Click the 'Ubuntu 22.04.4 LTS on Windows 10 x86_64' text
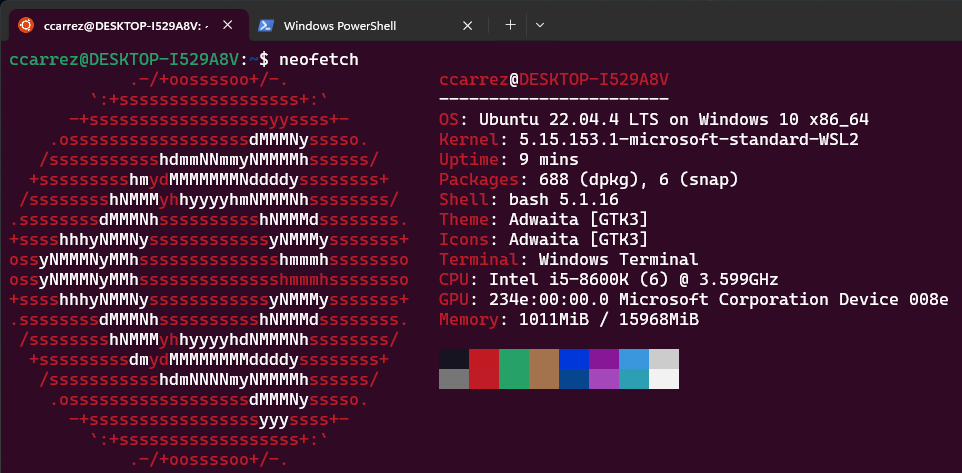Screen dimensions: 962x473 tap(674, 120)
